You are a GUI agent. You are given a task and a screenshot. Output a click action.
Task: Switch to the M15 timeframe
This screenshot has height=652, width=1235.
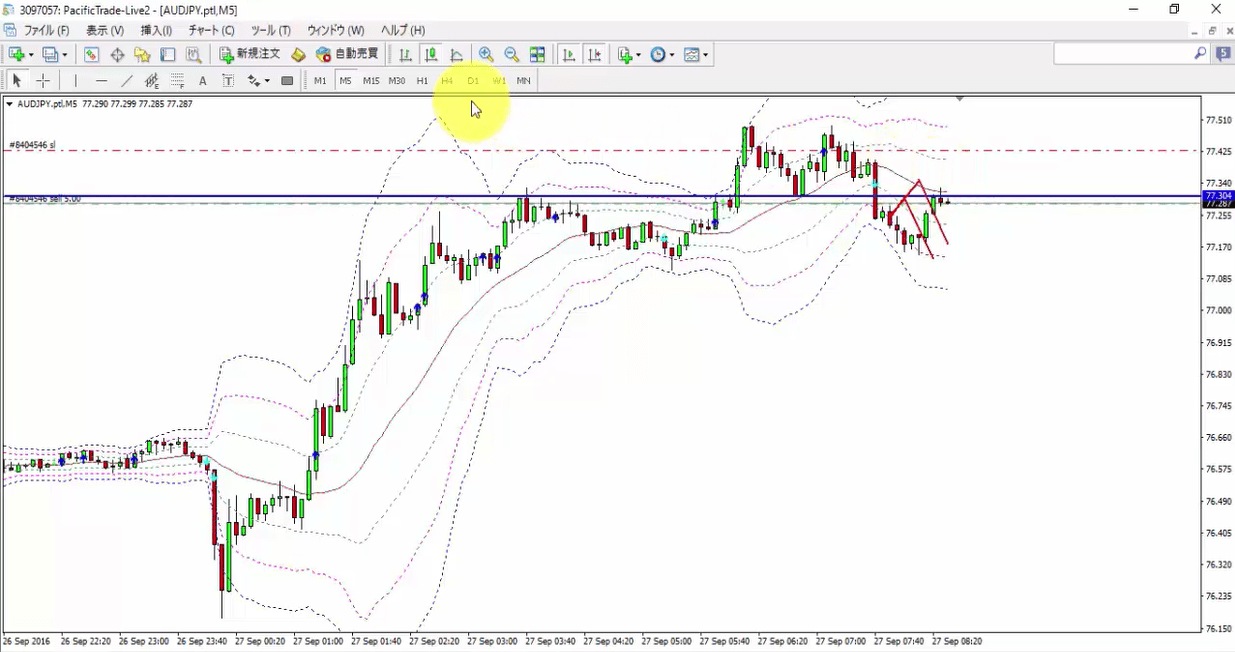click(371, 80)
